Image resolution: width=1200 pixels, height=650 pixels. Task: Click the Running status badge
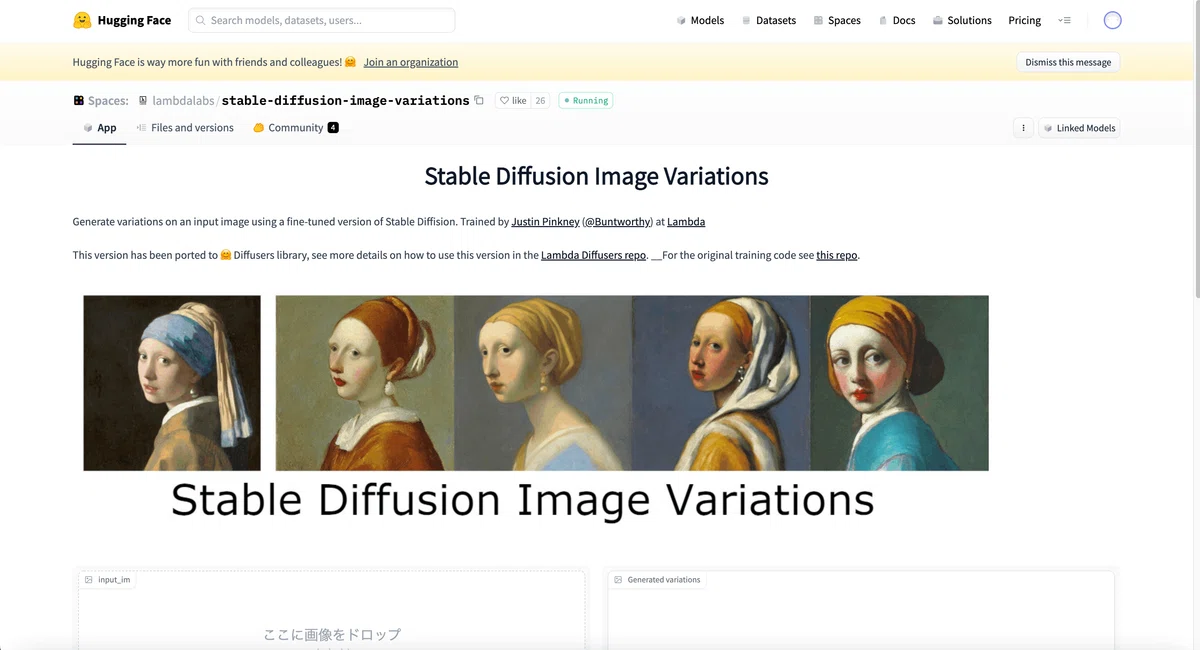[586, 100]
